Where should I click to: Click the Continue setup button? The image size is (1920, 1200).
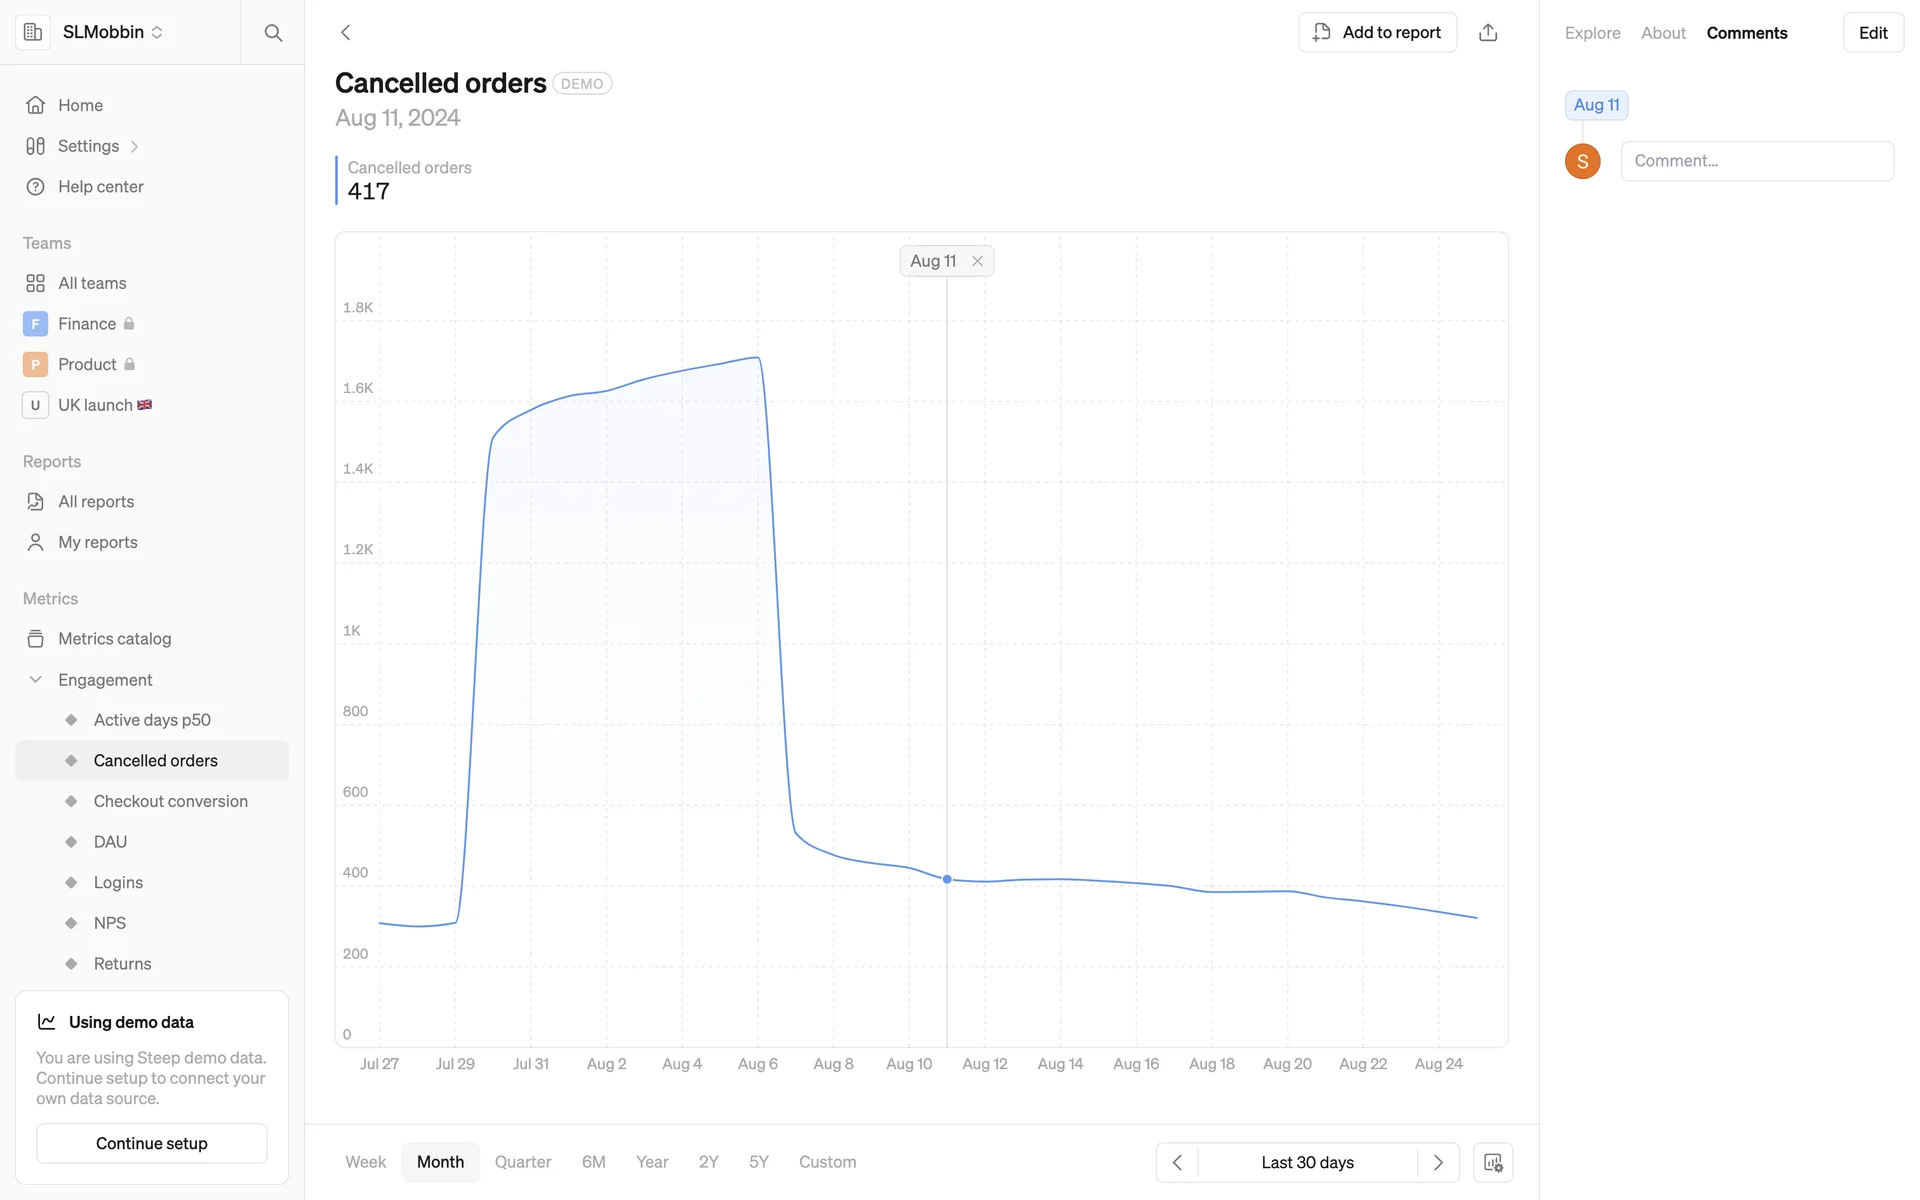tap(152, 1143)
